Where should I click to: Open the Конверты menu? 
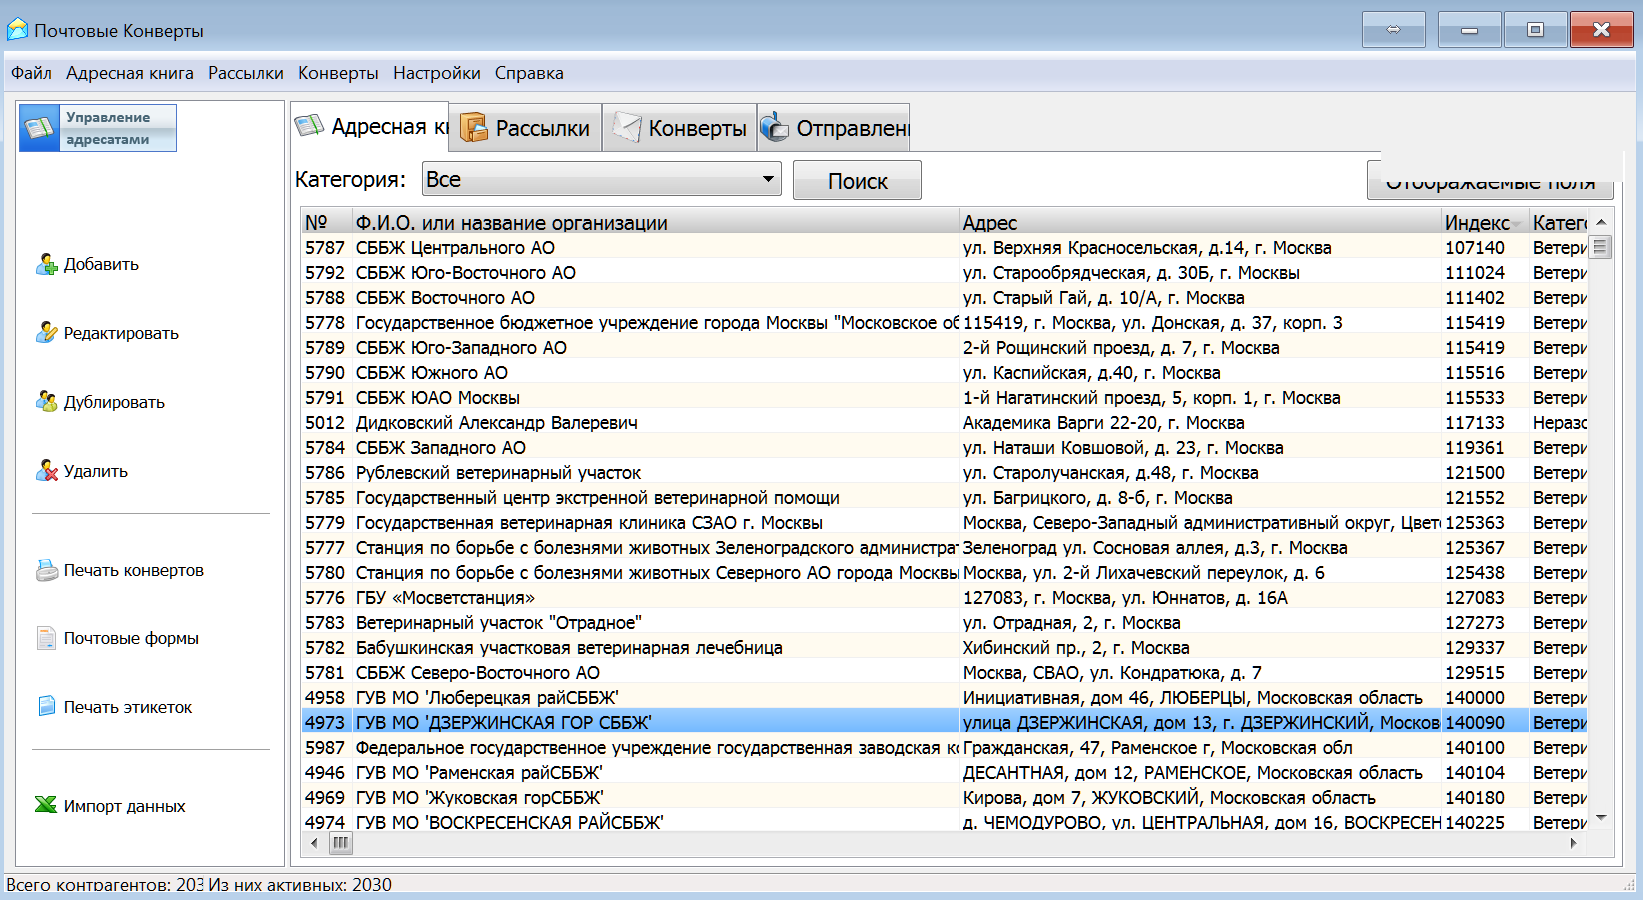(x=338, y=73)
